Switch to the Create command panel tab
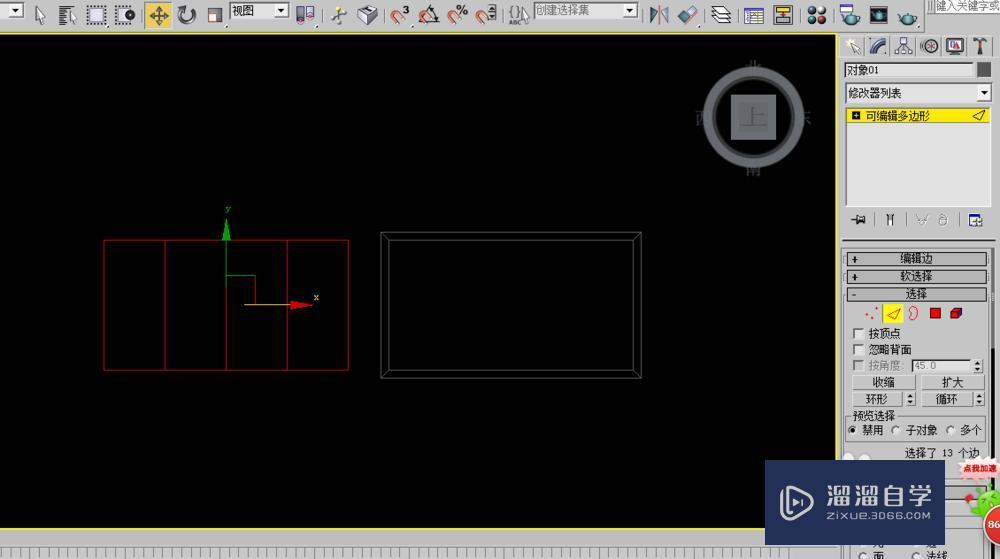This screenshot has width=1000, height=559. click(853, 46)
